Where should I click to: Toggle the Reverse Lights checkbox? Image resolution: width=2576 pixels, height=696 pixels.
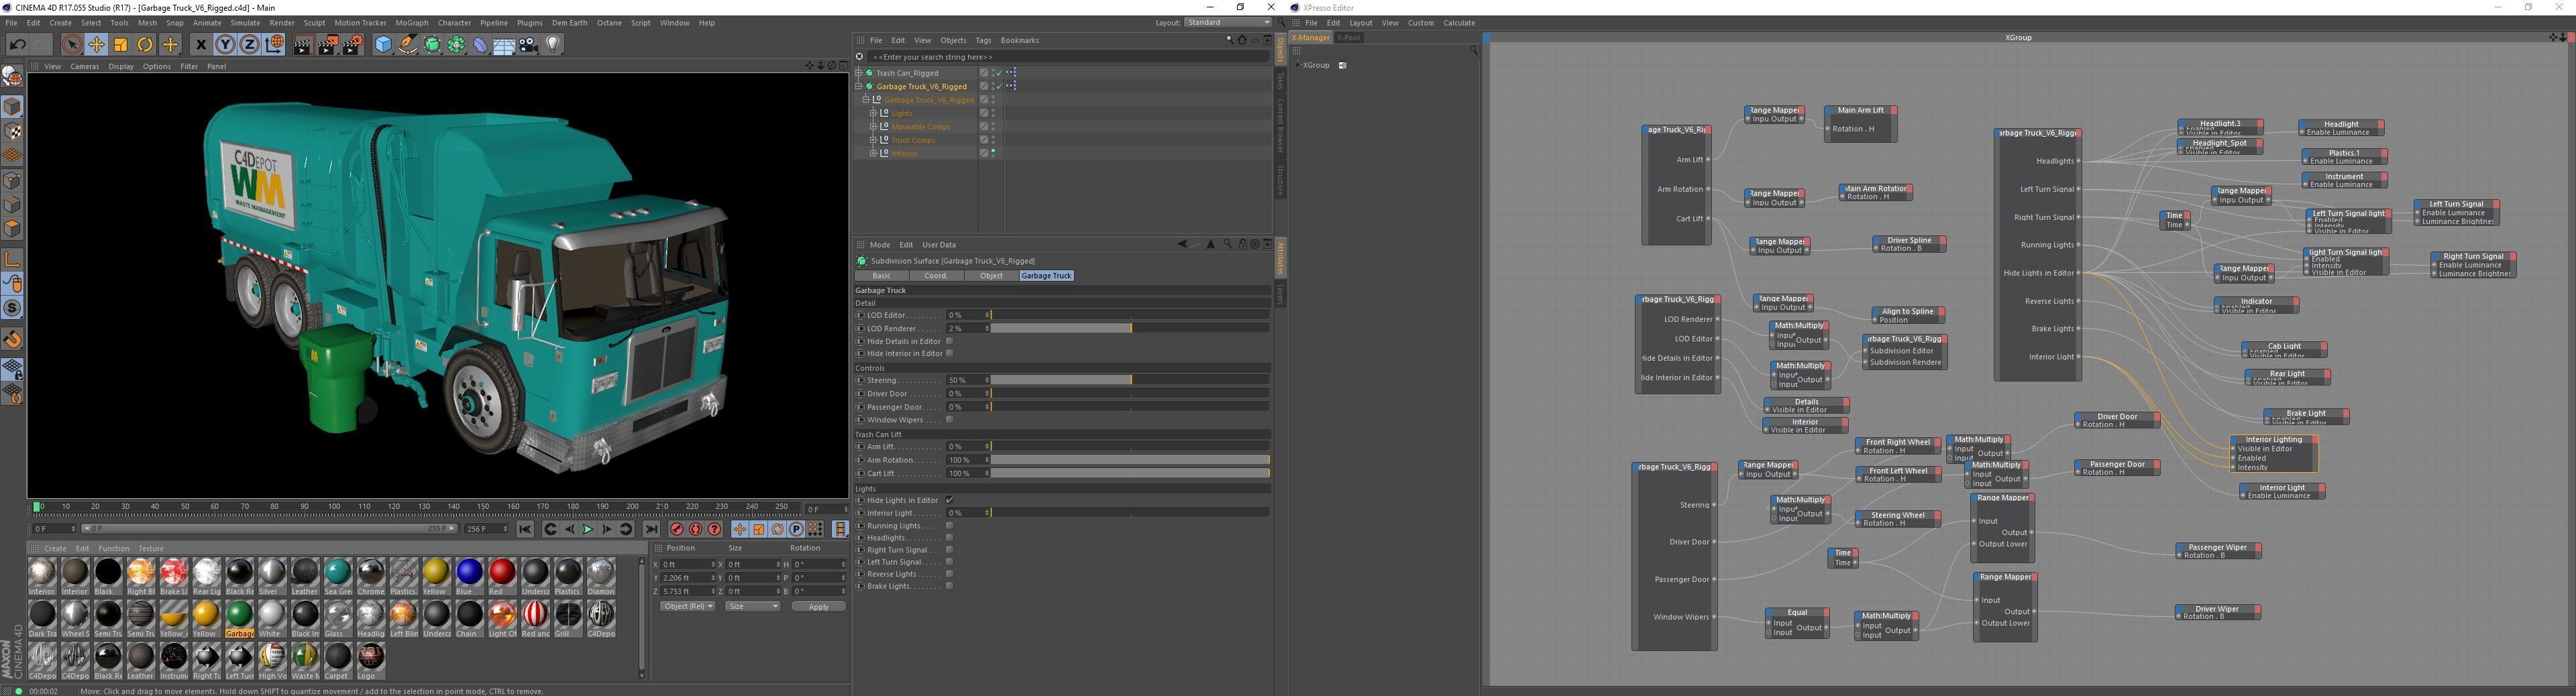[x=949, y=574]
